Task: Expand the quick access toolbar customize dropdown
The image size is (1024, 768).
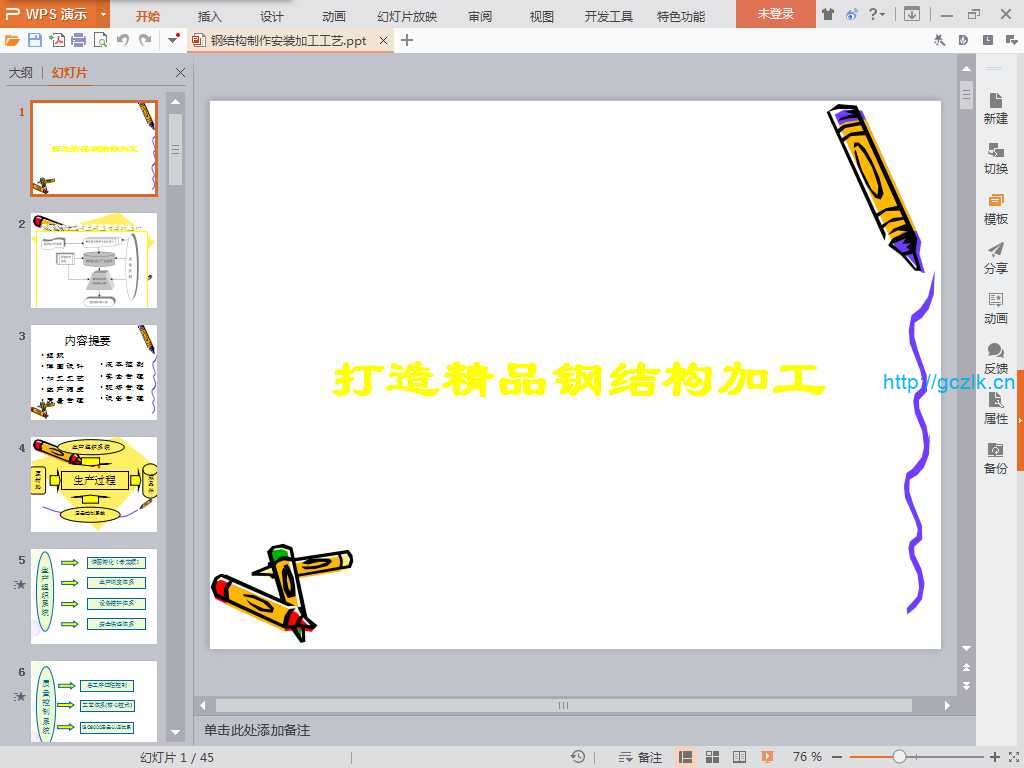Action: pyautogui.click(x=174, y=40)
